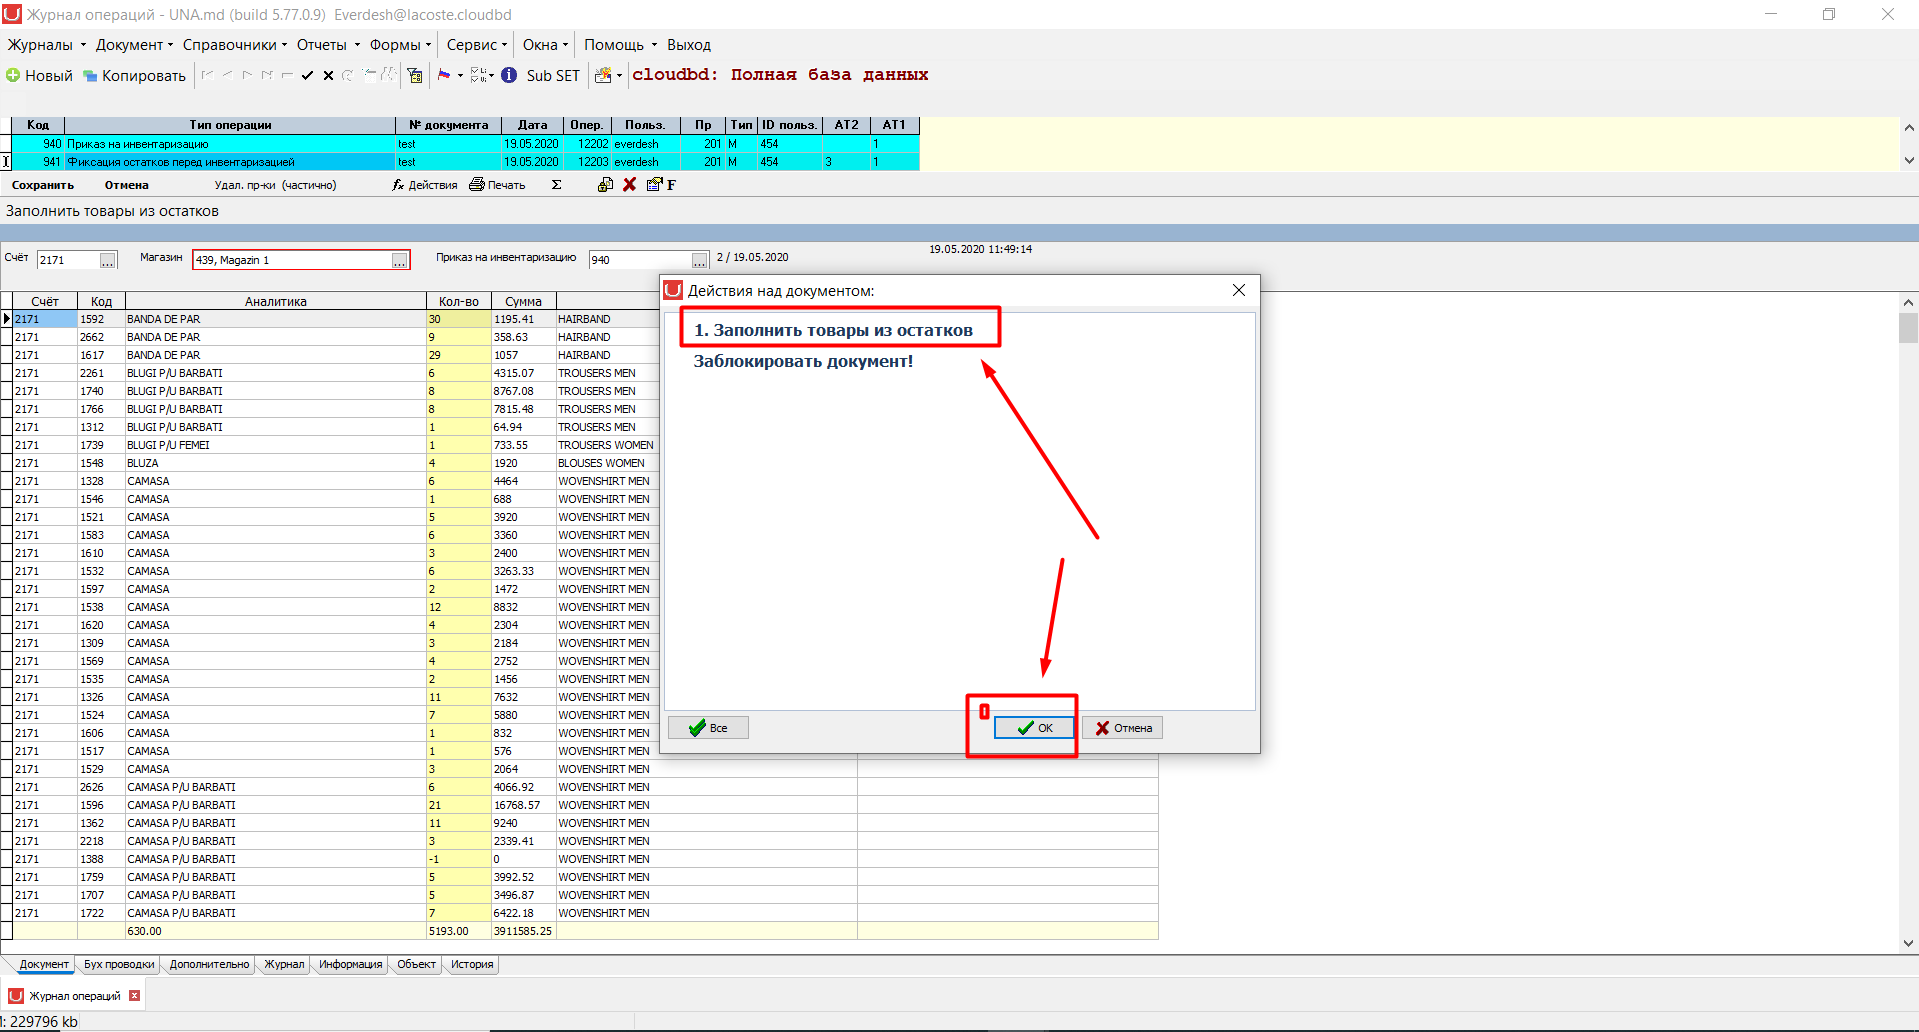Click the product grid vertical scrollbar

coord(1908,622)
